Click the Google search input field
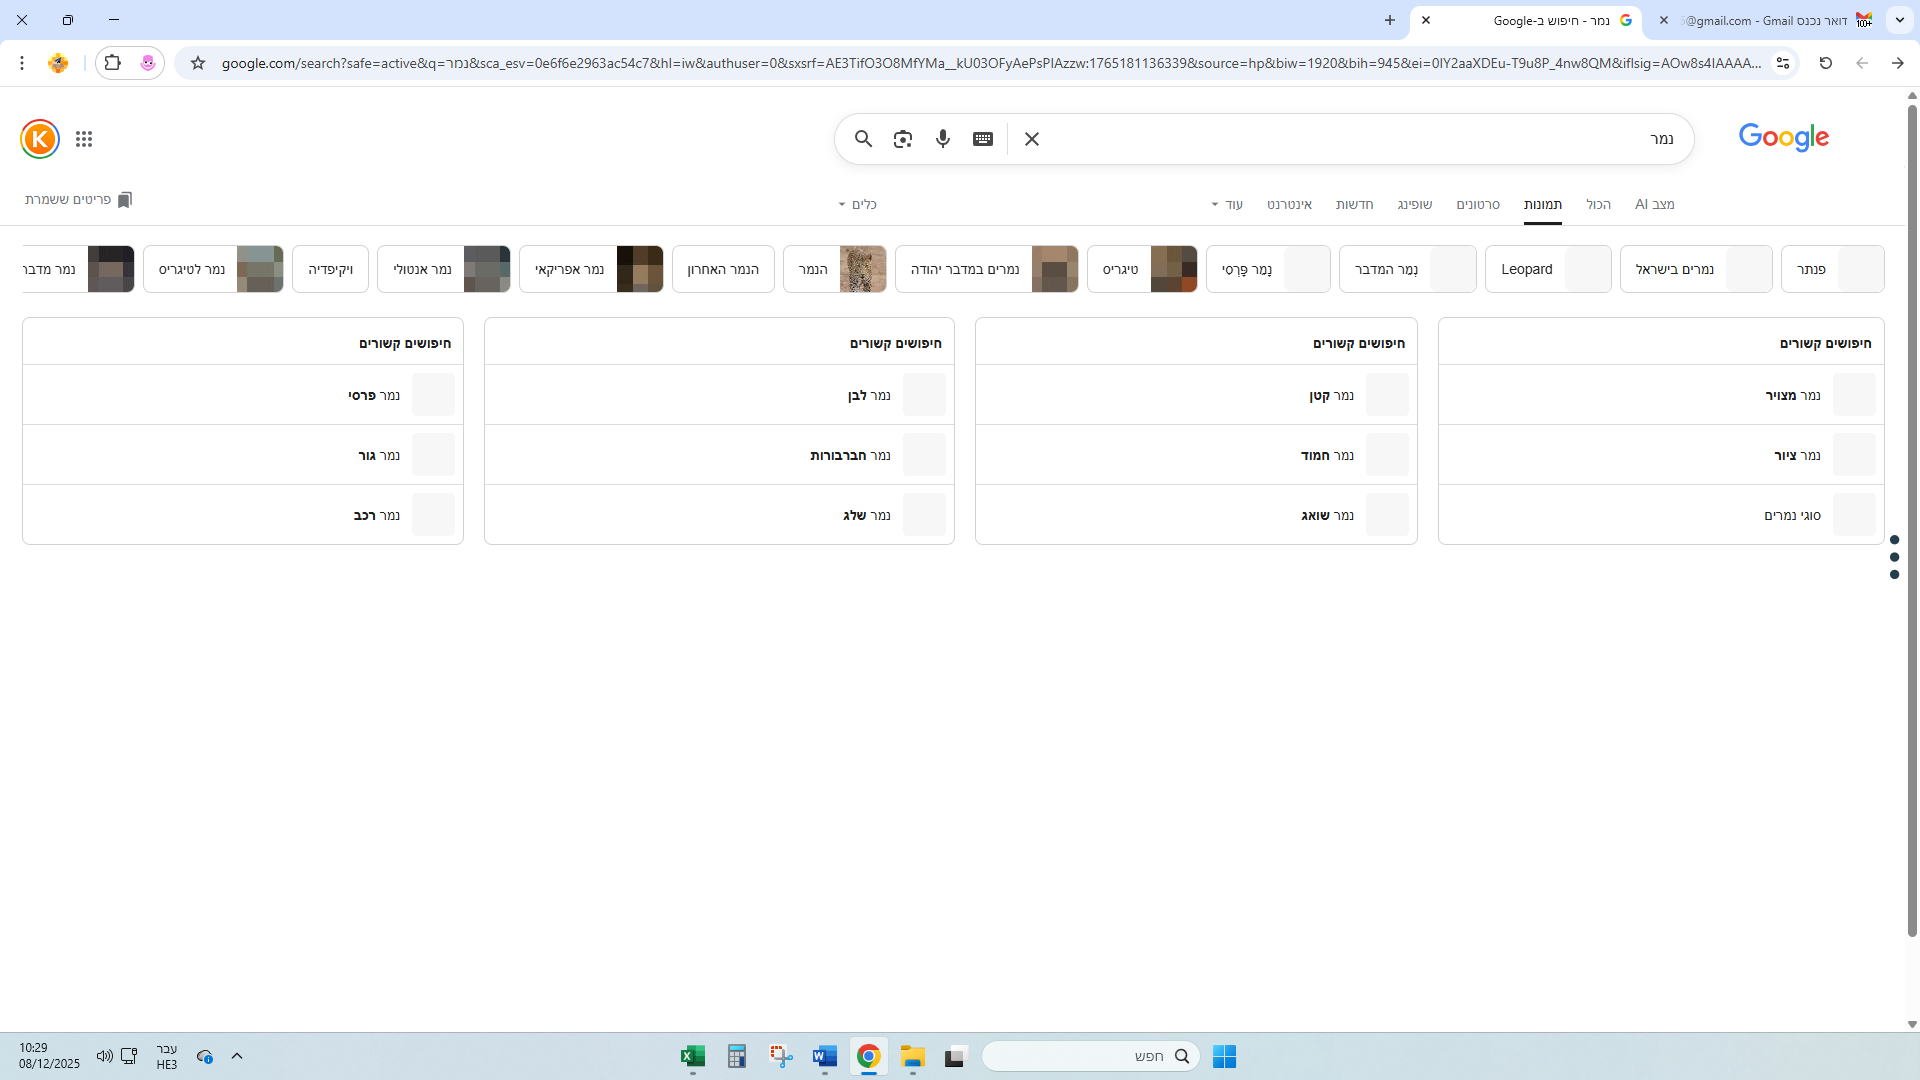The width and height of the screenshot is (1920, 1080). 1350,139
